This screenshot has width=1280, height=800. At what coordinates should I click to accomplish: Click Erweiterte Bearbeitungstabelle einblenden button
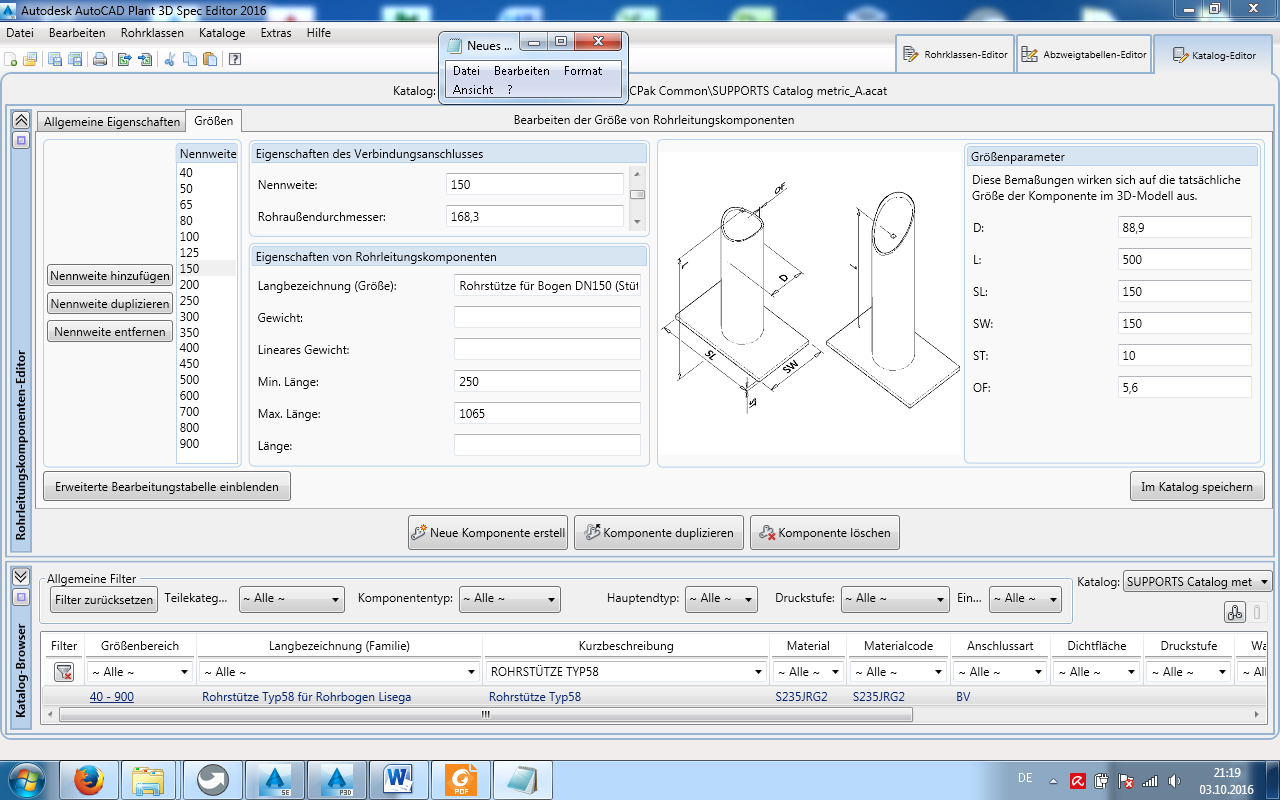click(167, 487)
